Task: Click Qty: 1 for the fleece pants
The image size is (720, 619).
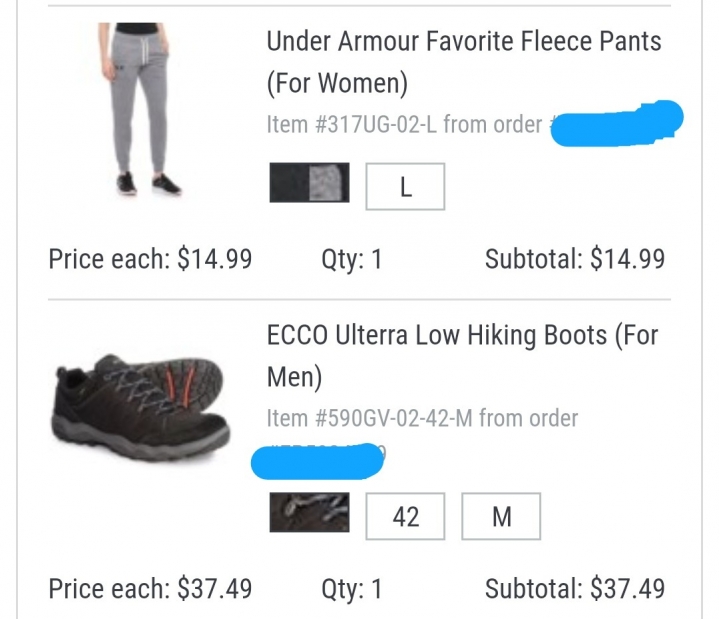Action: [x=352, y=259]
